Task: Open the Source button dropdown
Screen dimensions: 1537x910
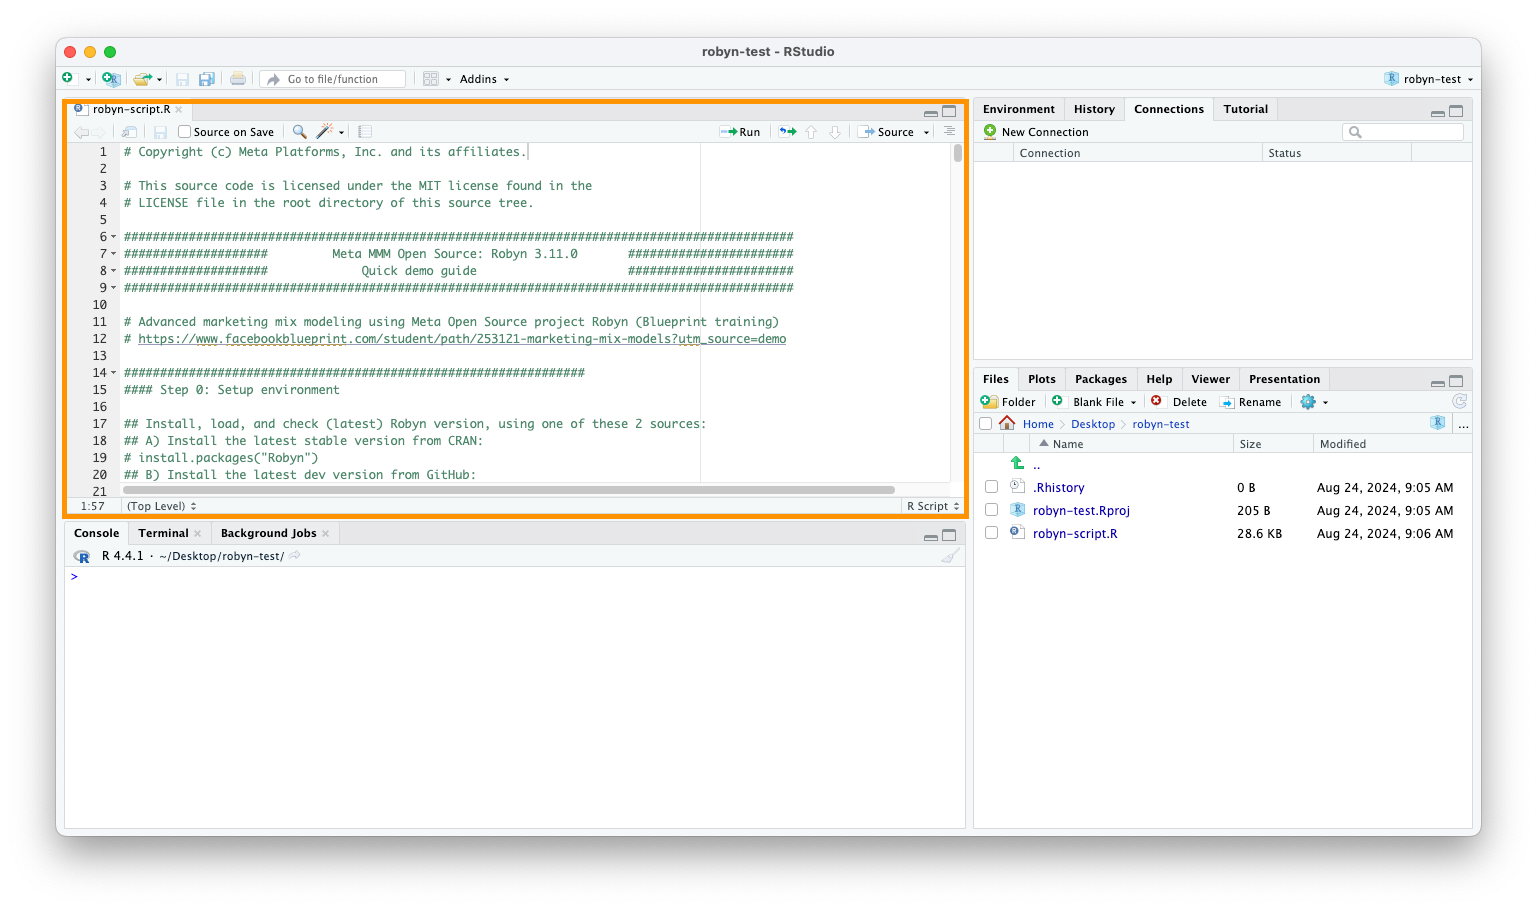Action: 925,131
